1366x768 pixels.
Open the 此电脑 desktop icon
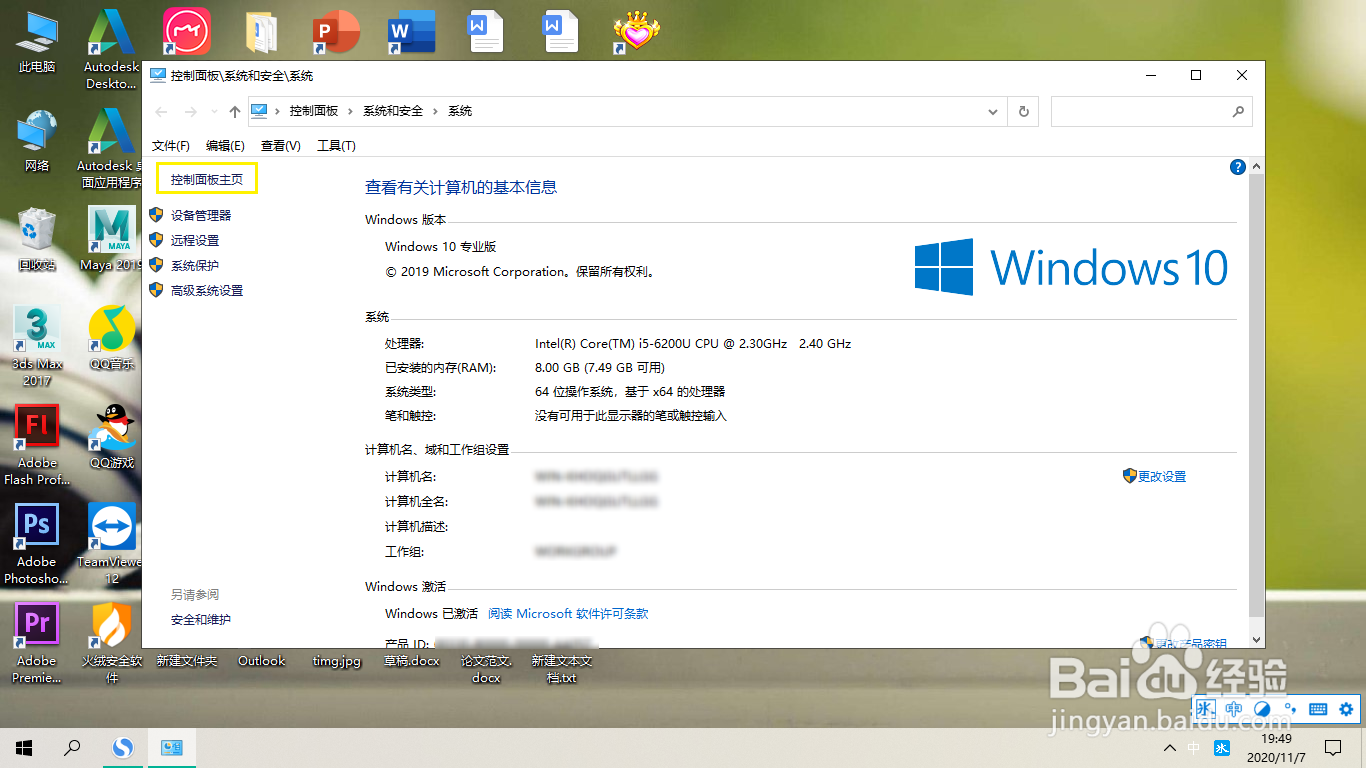(37, 42)
